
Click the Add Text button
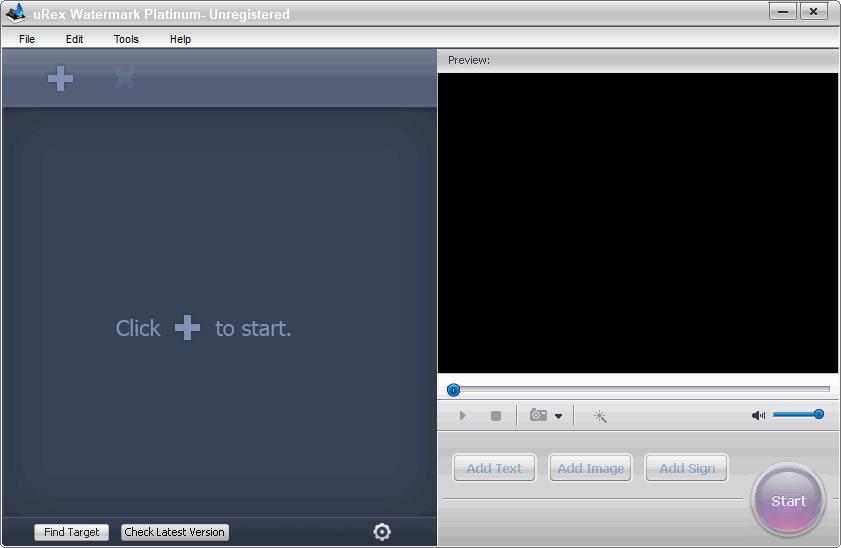pyautogui.click(x=494, y=468)
